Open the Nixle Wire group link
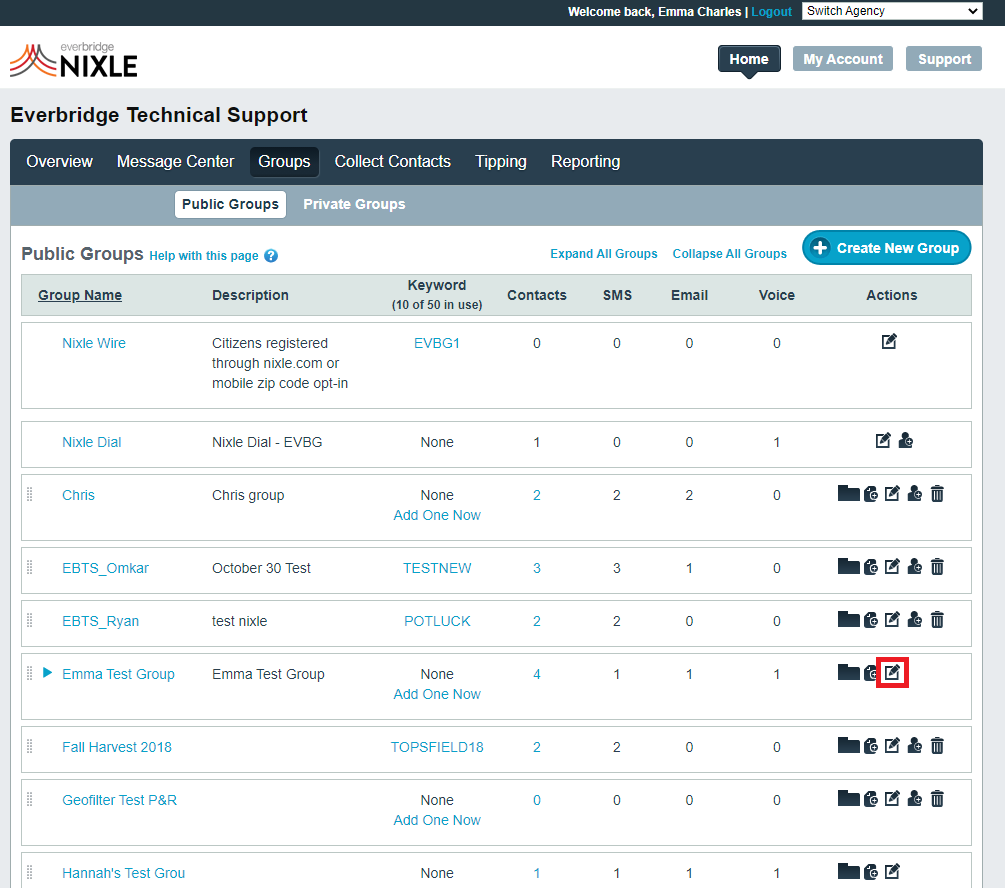Screen dimensions: 1005x888 click(x=94, y=343)
